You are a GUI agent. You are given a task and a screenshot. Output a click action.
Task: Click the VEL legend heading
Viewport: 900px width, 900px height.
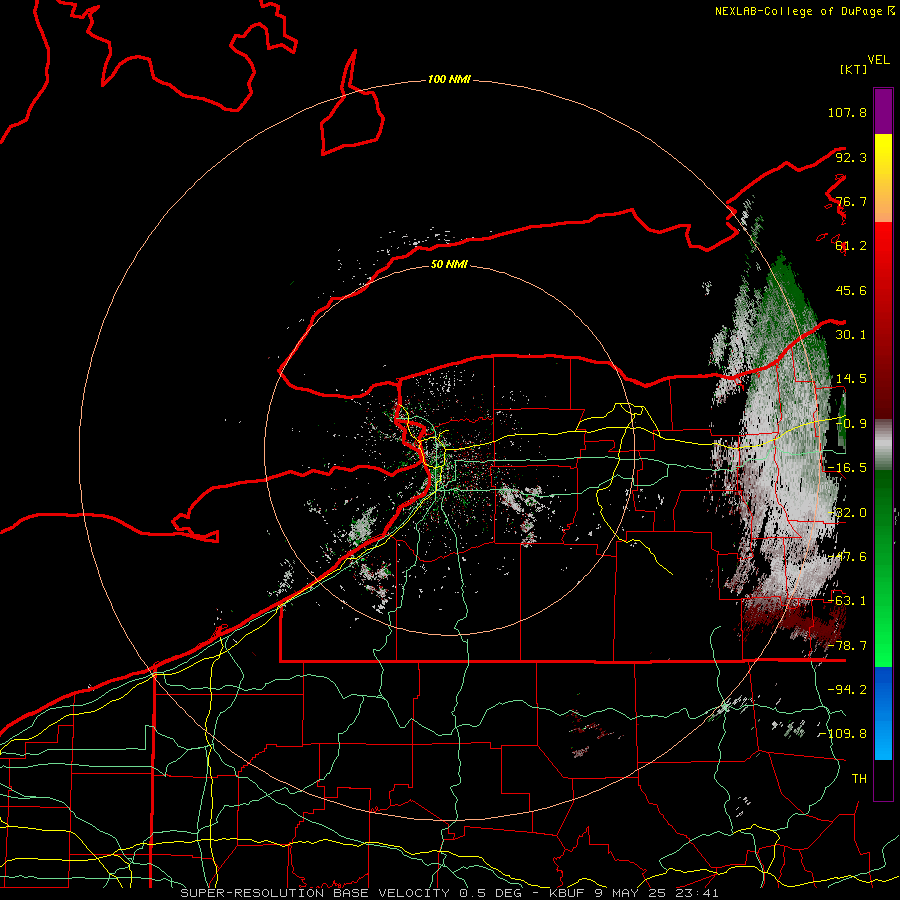click(879, 60)
